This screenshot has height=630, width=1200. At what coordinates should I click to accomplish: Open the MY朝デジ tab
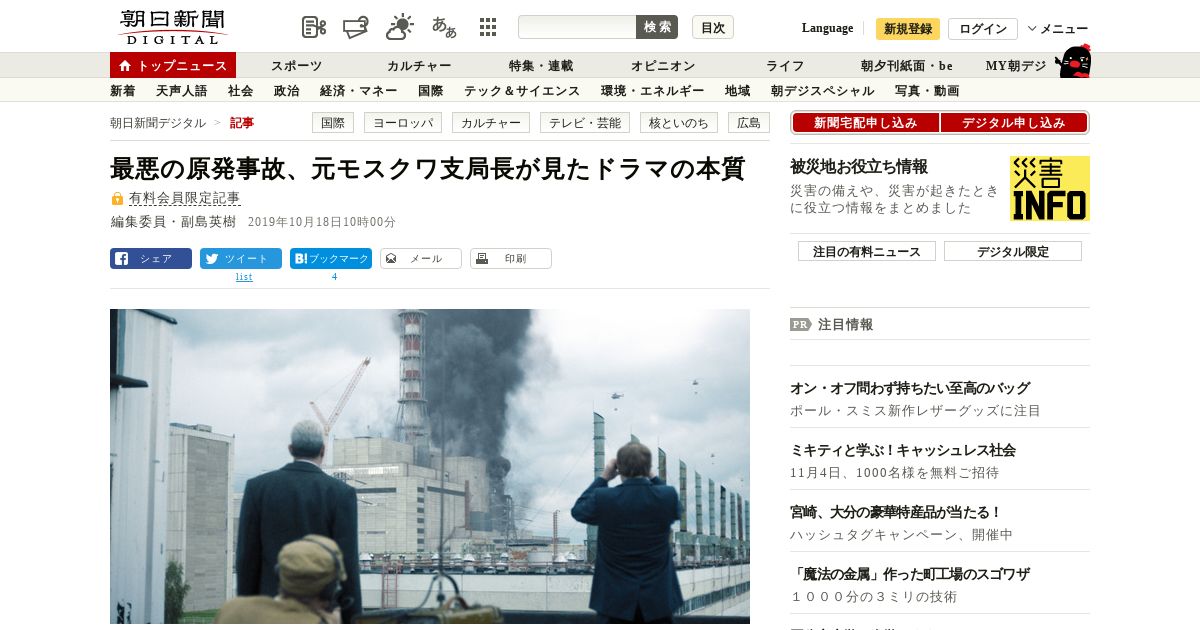(1016, 66)
